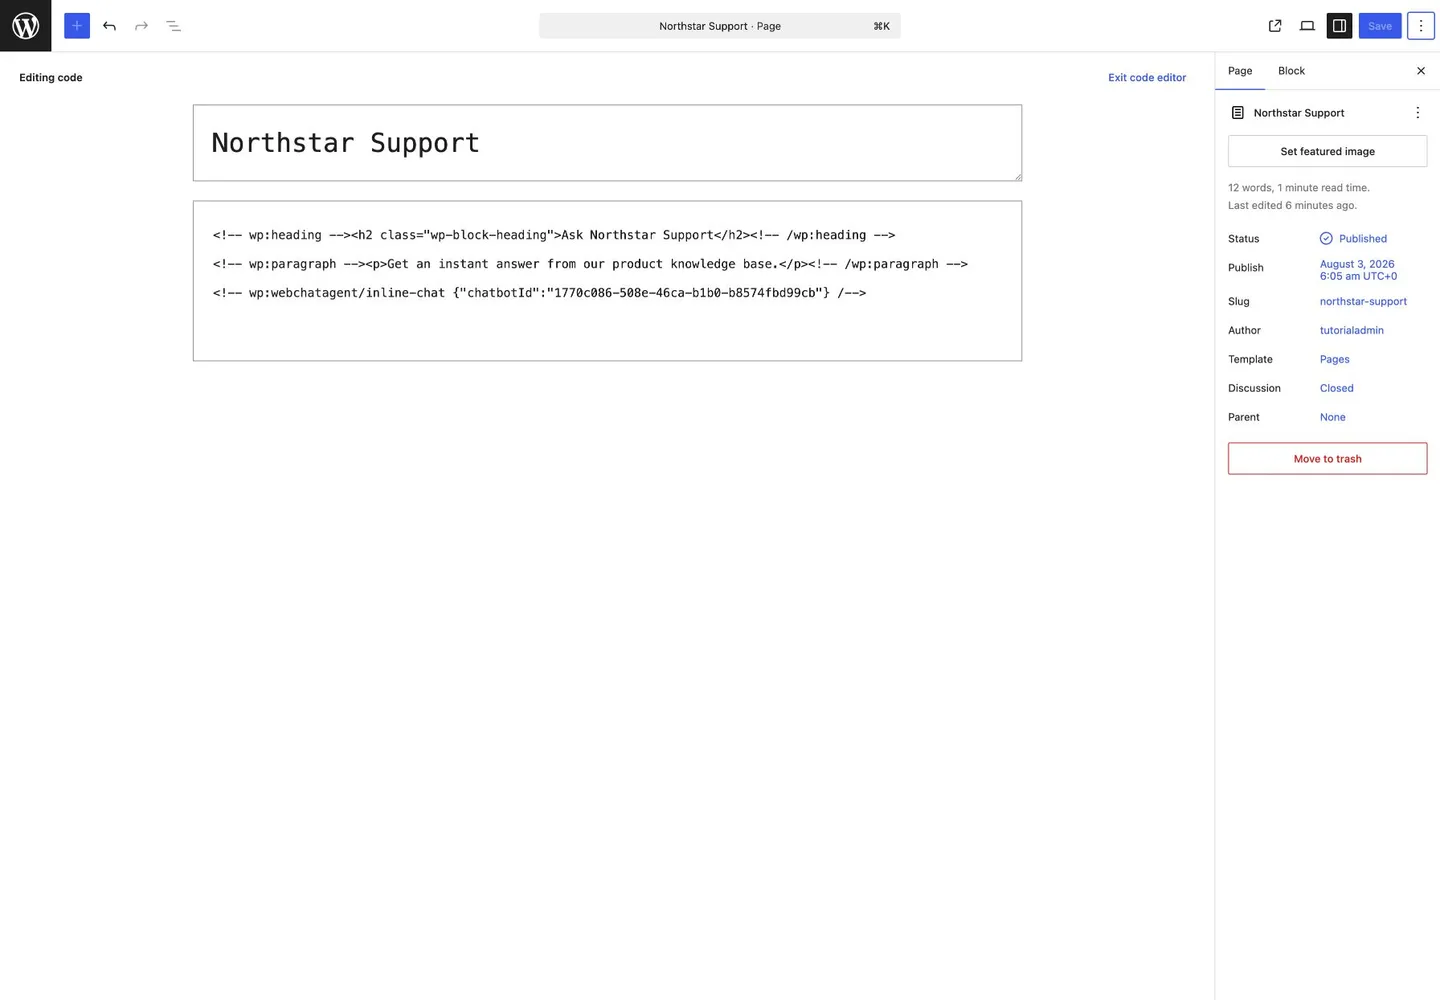Screen dimensions: 1440x1000
Task: Edit publish date August 3, 2026
Action: pos(1358,270)
